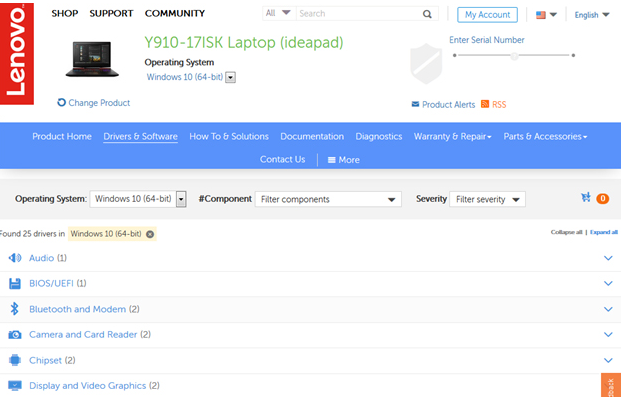The height and width of the screenshot is (406, 630).
Task: Open the English language dropdown
Action: coord(591,15)
